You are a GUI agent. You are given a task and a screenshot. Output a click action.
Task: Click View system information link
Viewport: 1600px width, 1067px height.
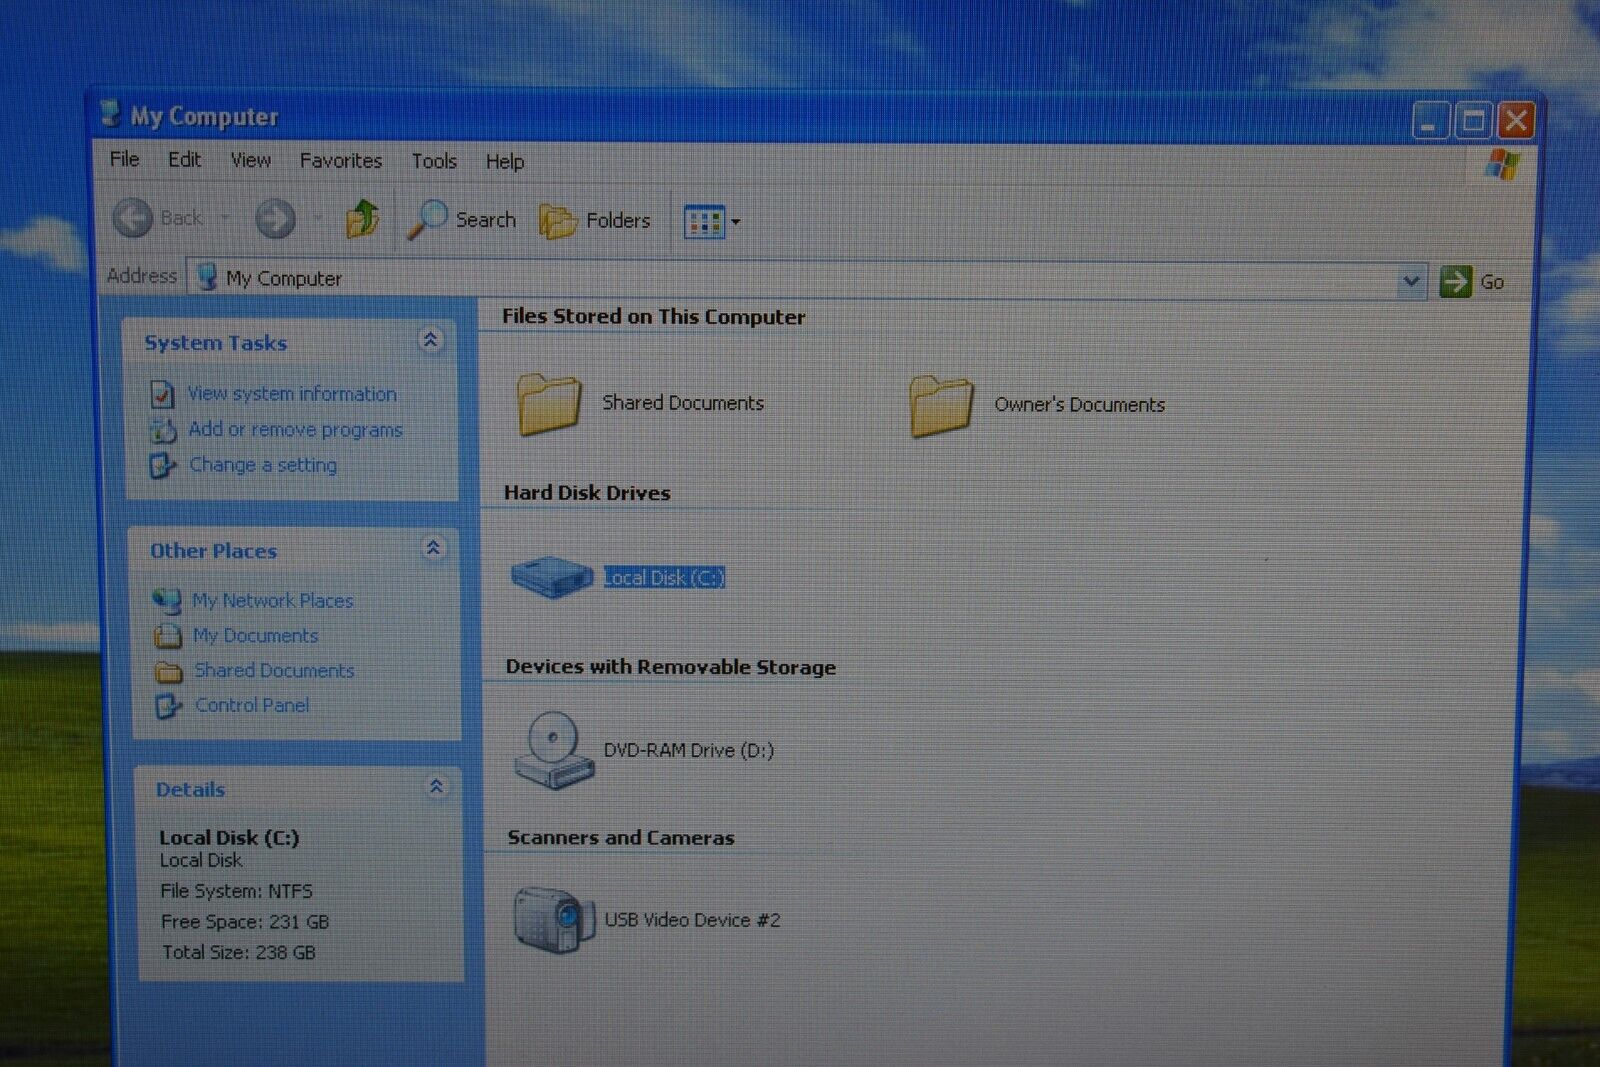(x=292, y=394)
